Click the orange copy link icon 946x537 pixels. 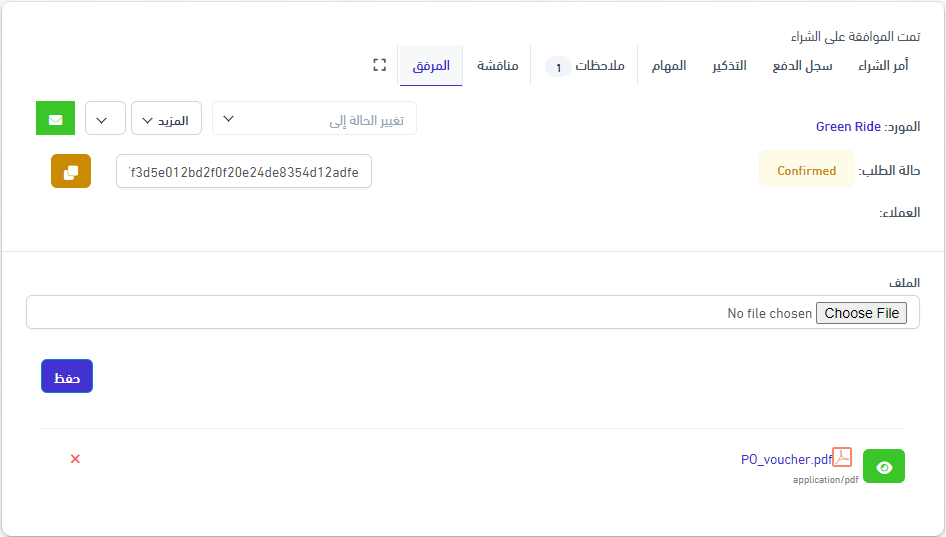coord(71,171)
